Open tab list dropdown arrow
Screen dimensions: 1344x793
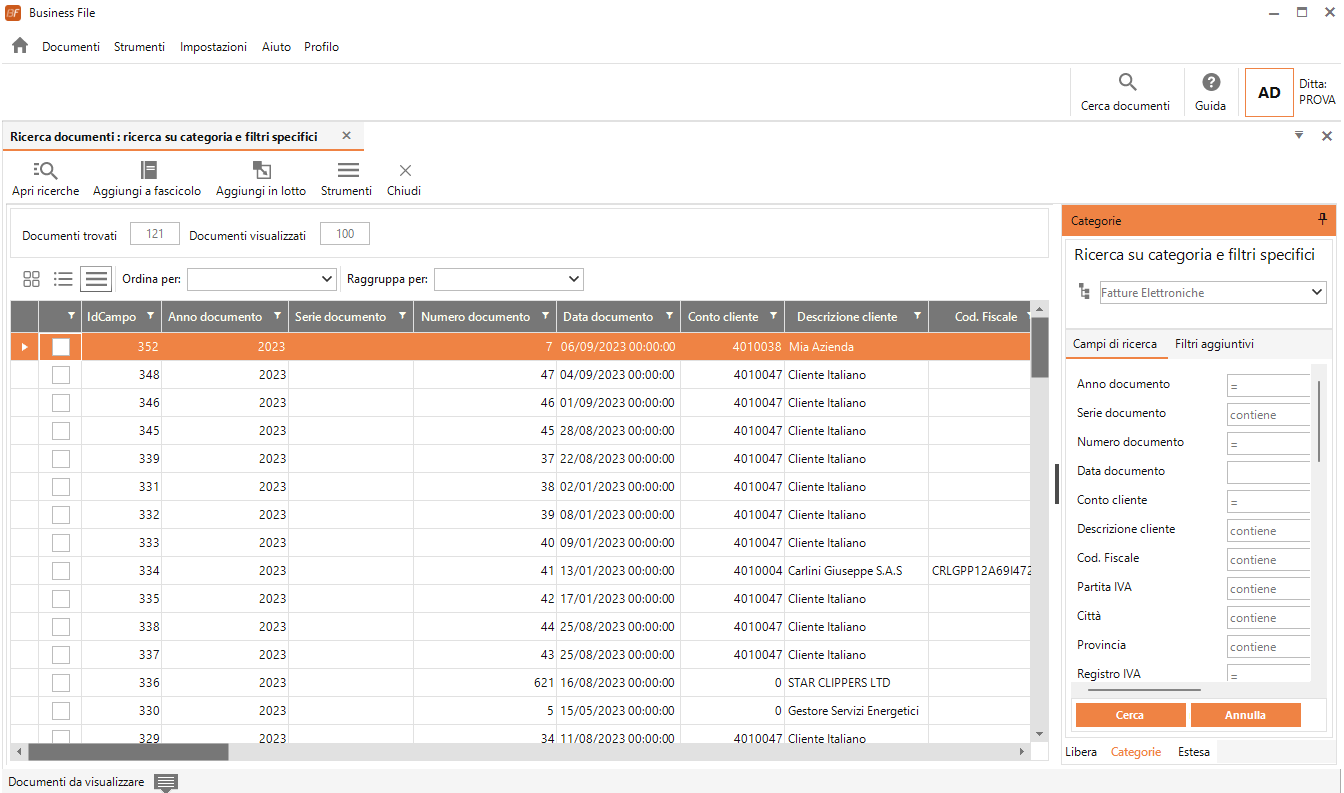pos(1299,135)
